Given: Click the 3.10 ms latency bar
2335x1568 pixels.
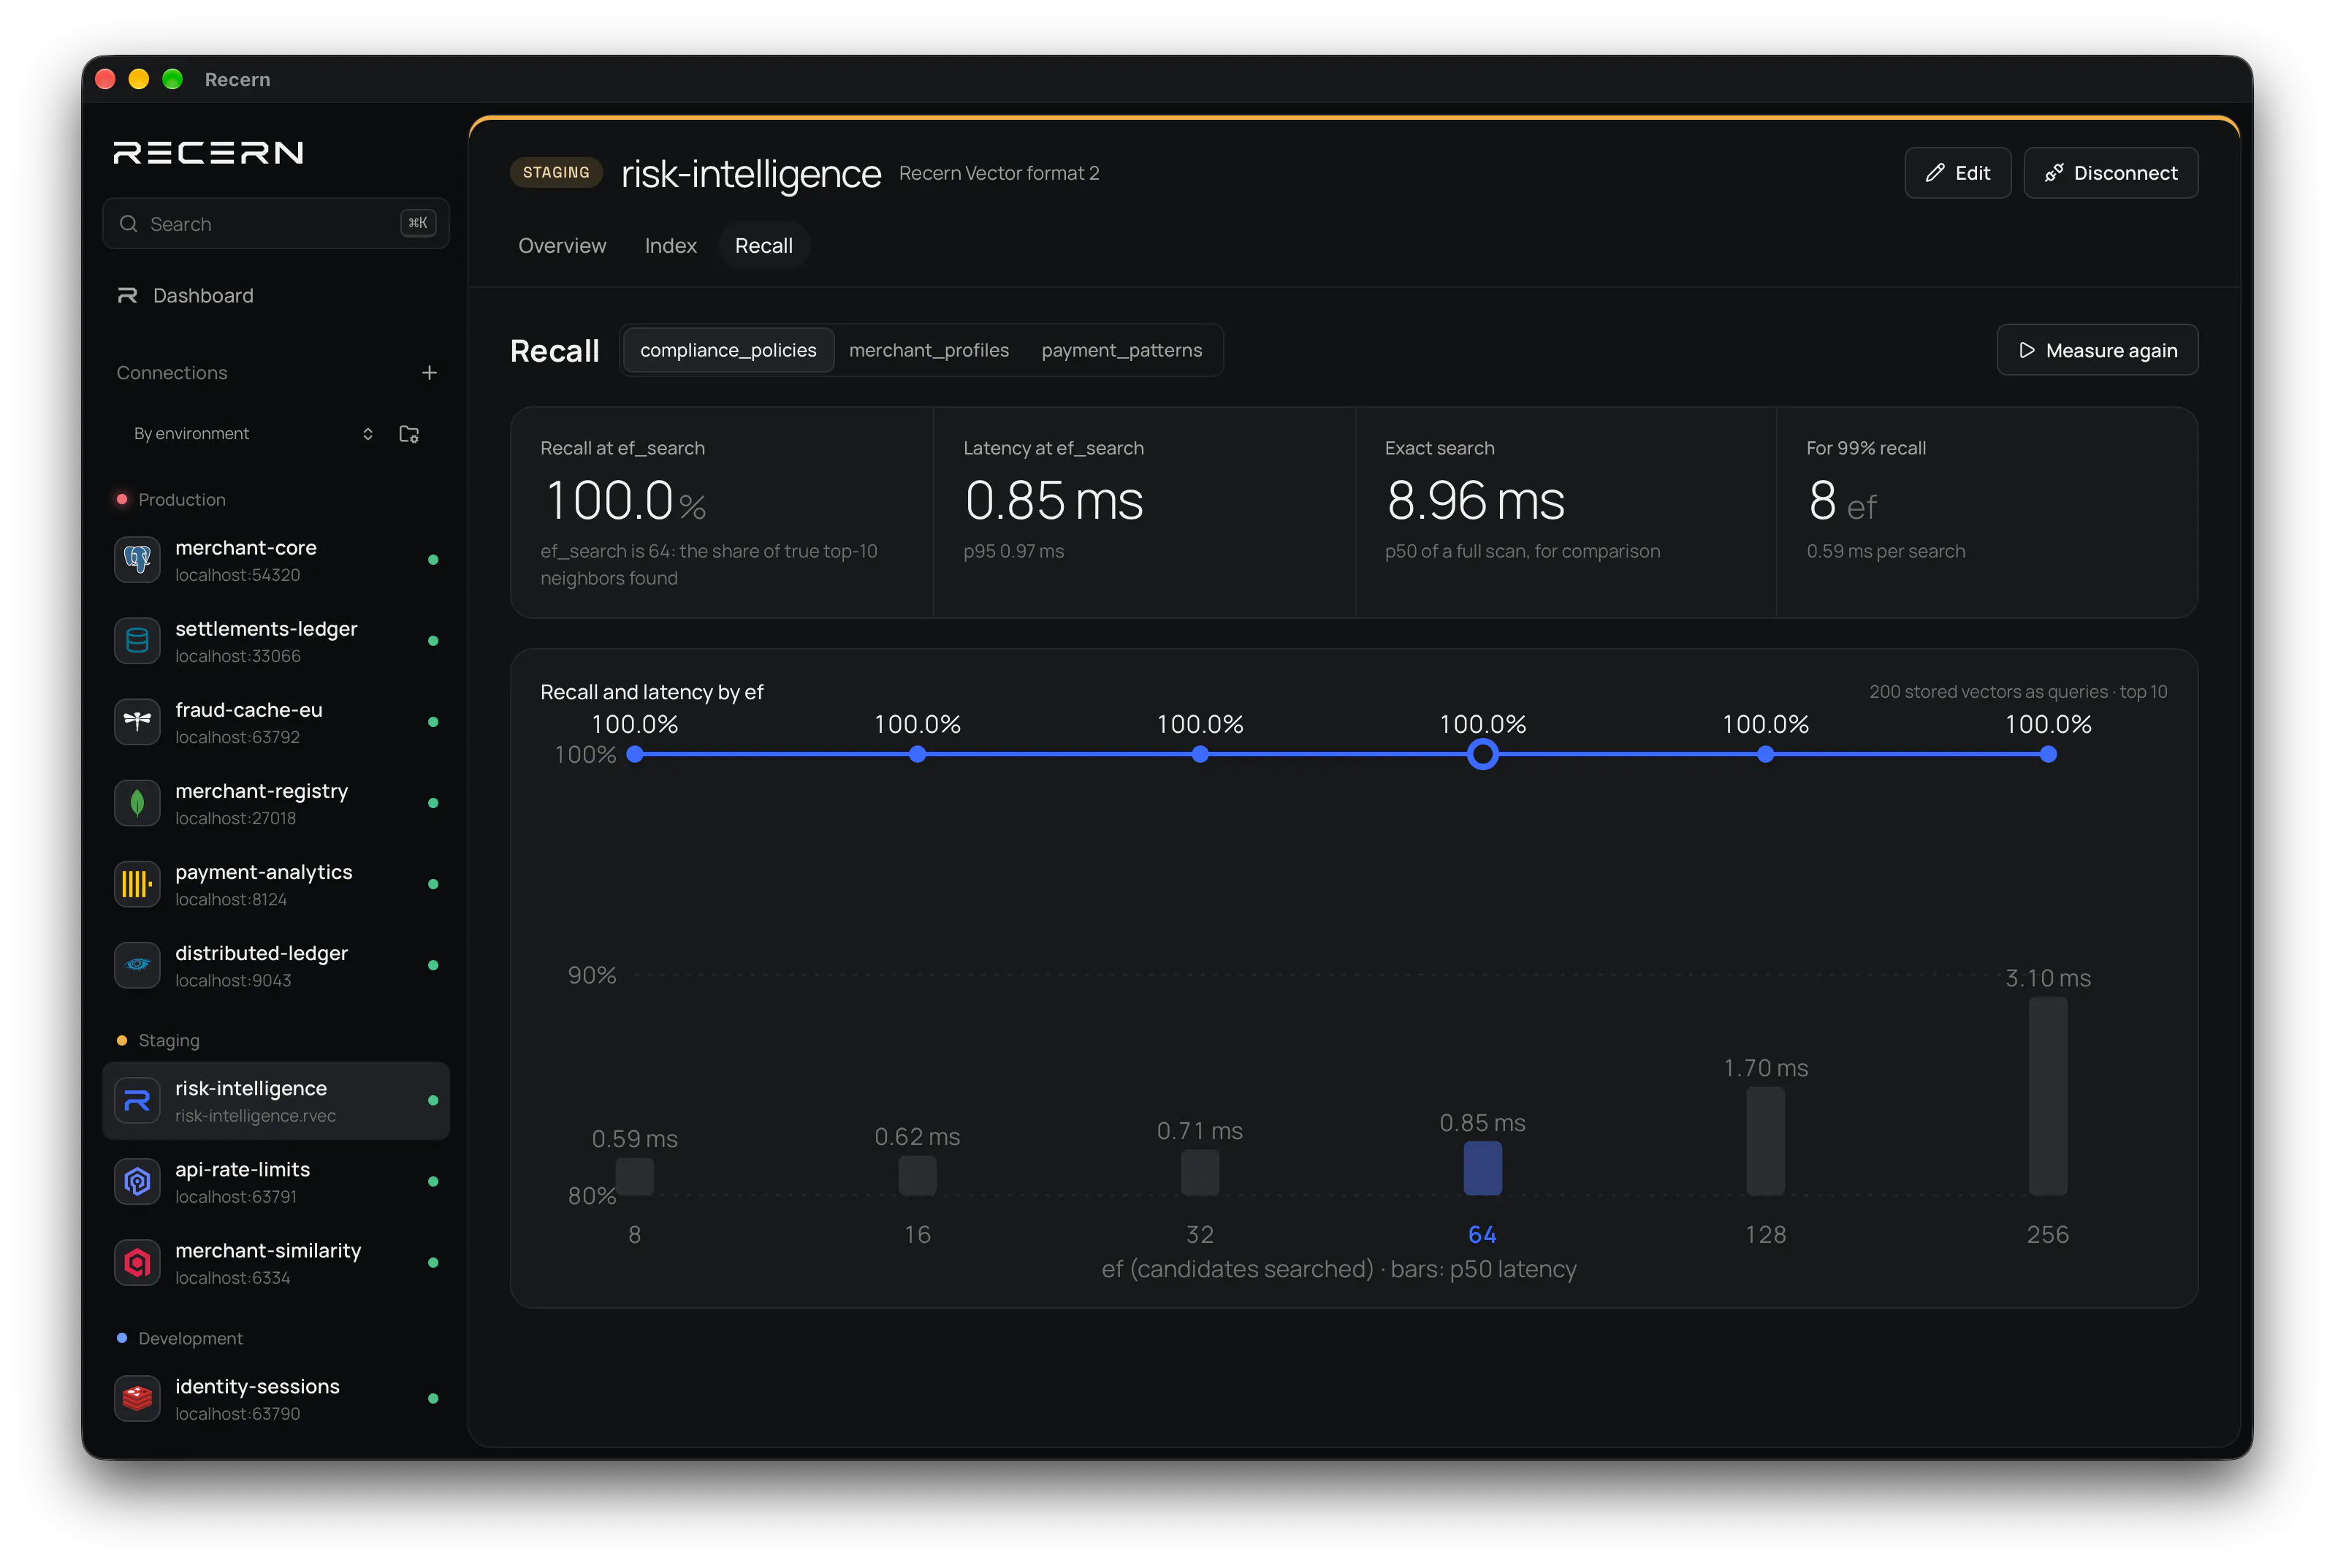Looking at the screenshot, I should pyautogui.click(x=2047, y=1096).
